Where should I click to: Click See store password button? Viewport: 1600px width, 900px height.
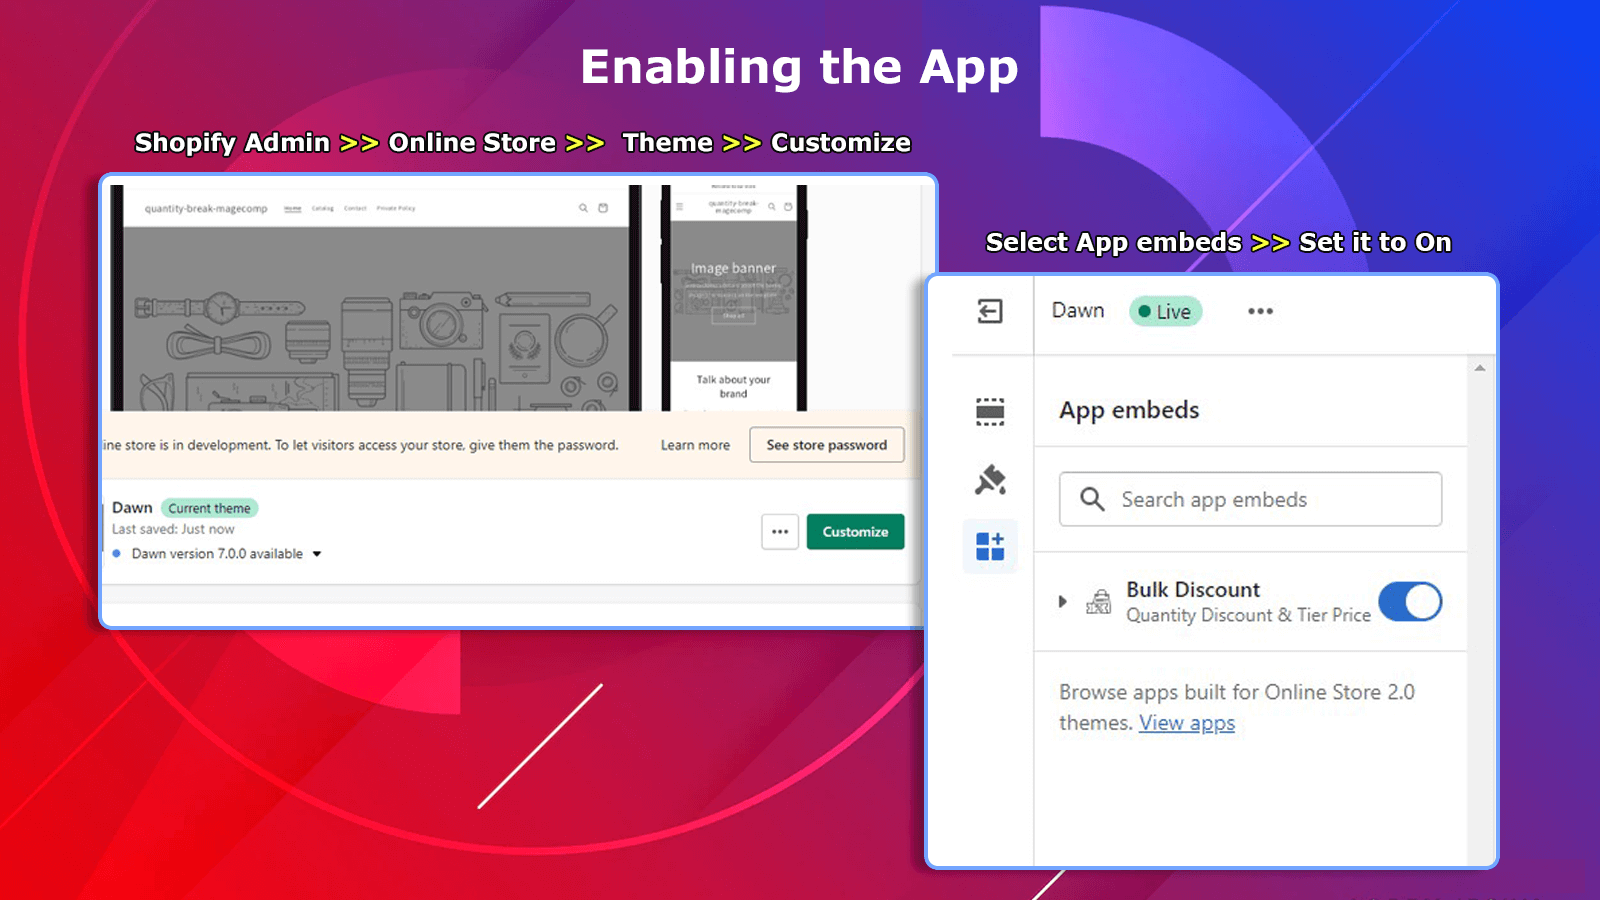tap(827, 445)
